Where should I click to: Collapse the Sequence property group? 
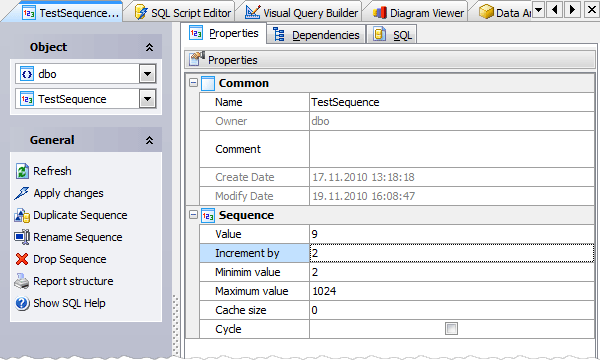[x=194, y=215]
